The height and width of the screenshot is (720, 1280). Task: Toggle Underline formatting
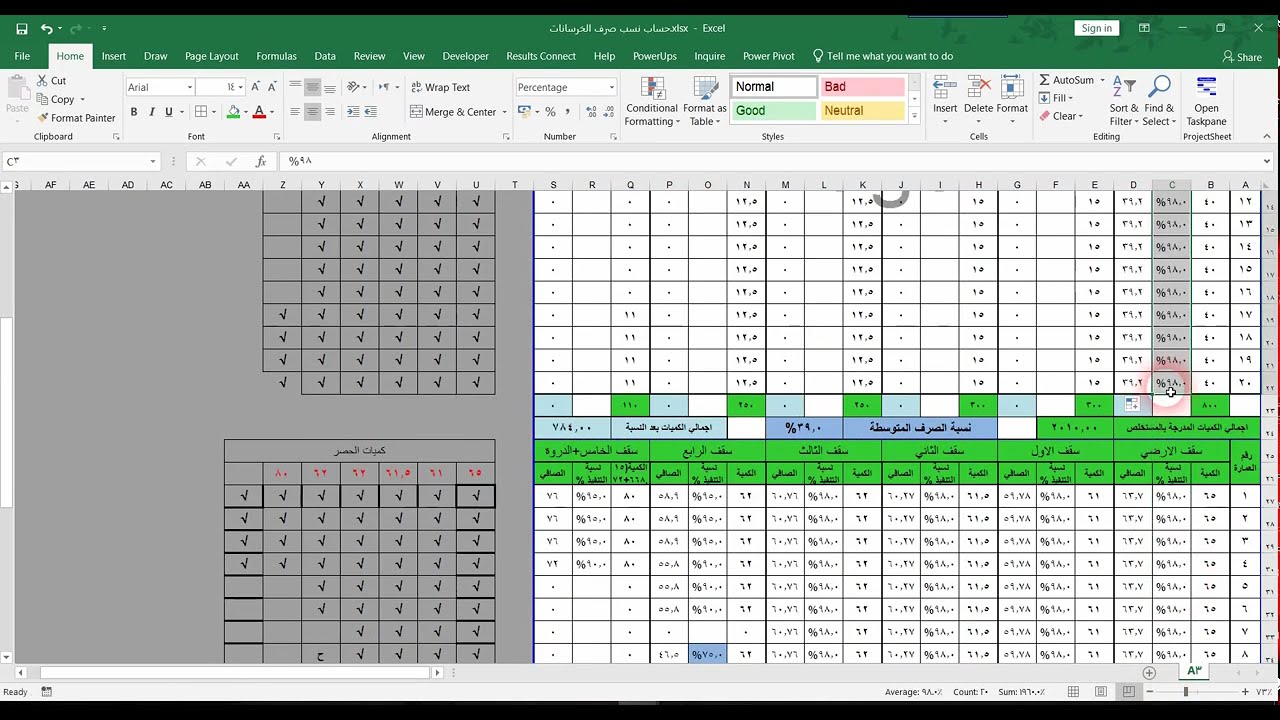[x=169, y=112]
